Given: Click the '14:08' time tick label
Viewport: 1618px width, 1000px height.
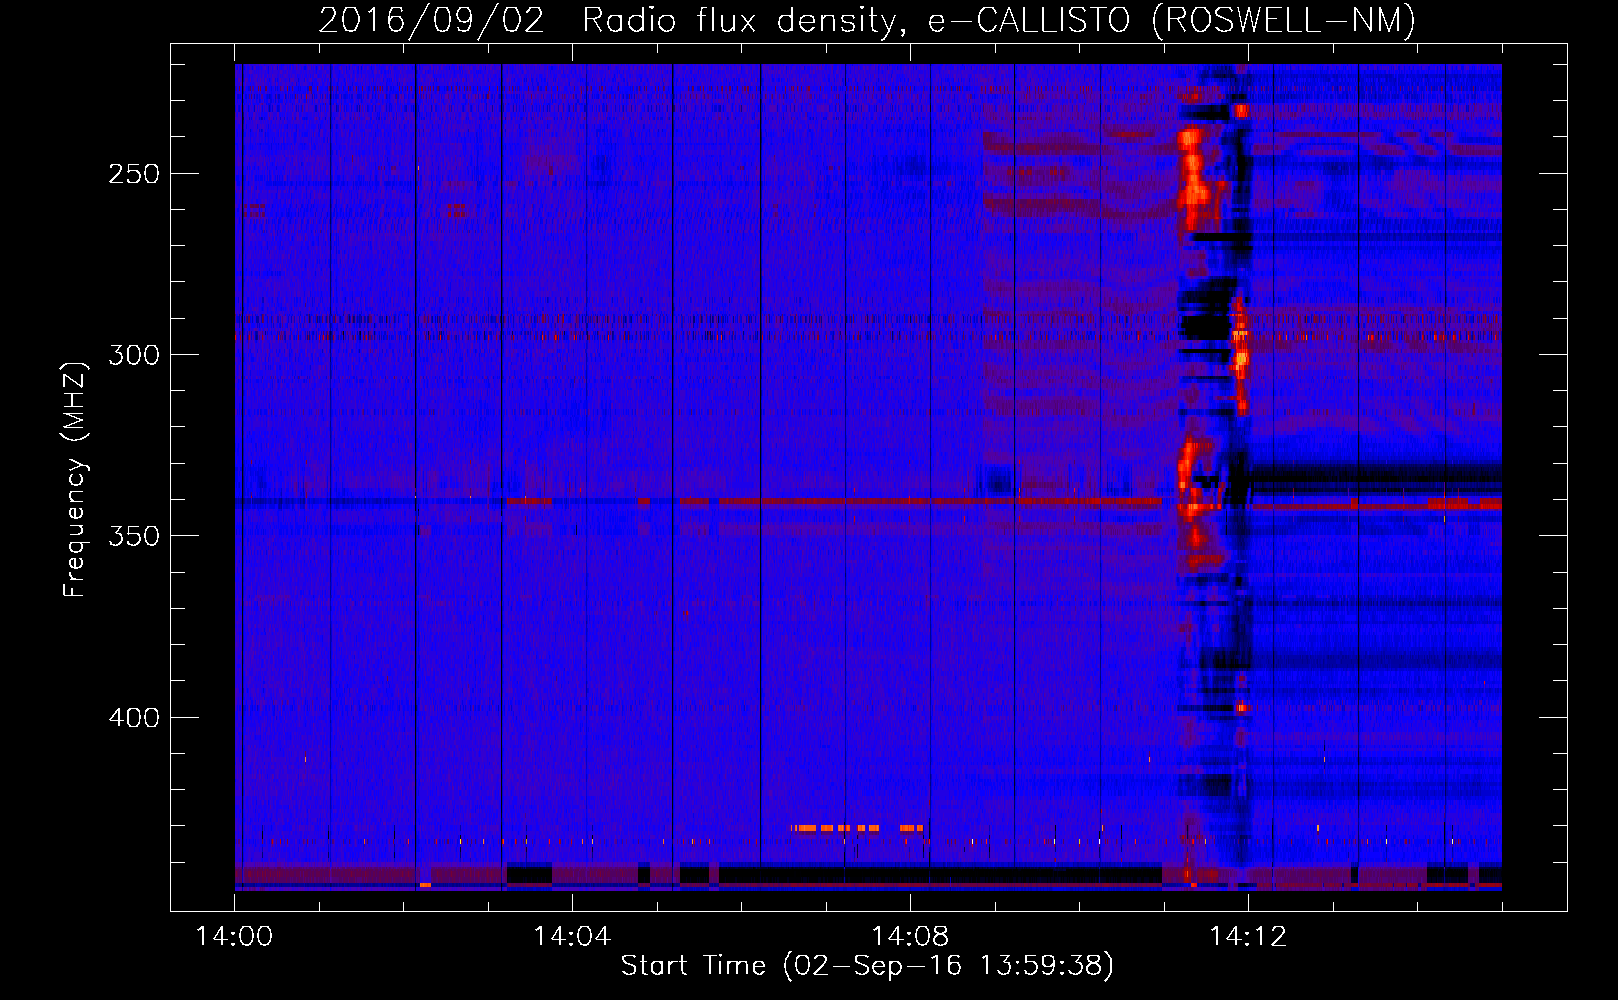Looking at the screenshot, I should (910, 937).
